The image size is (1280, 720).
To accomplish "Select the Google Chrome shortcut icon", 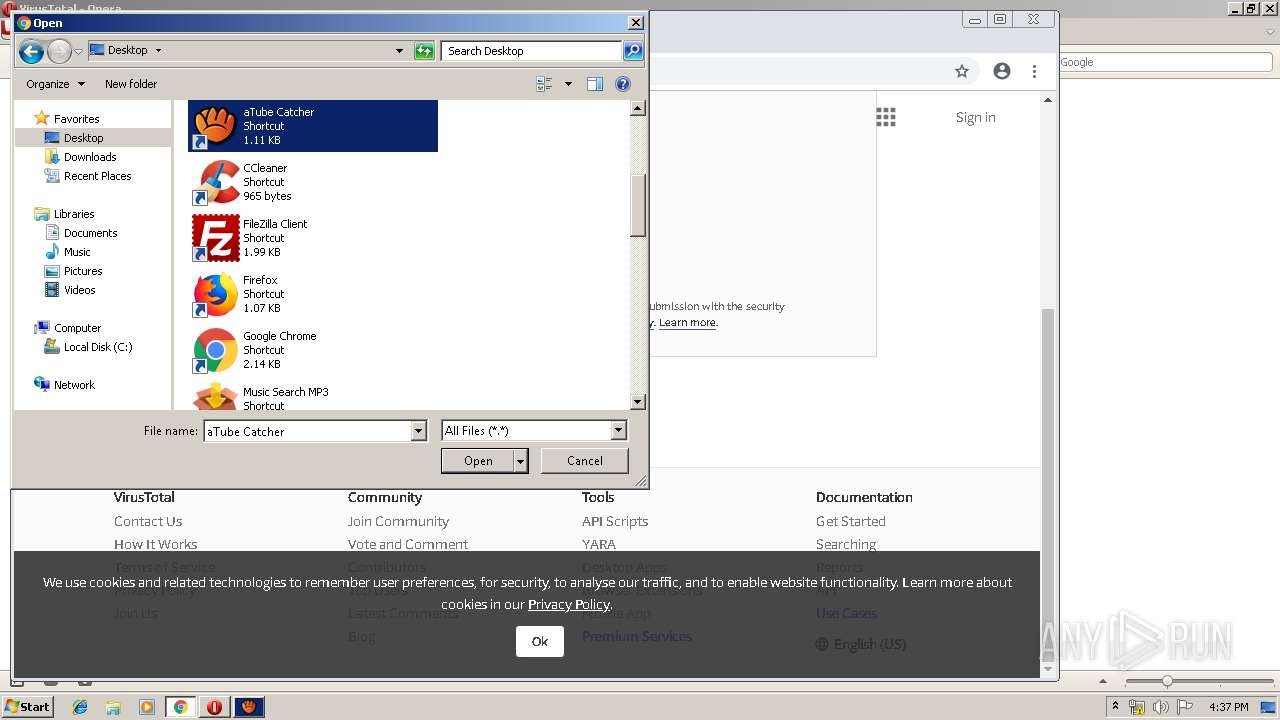I will [x=215, y=350].
